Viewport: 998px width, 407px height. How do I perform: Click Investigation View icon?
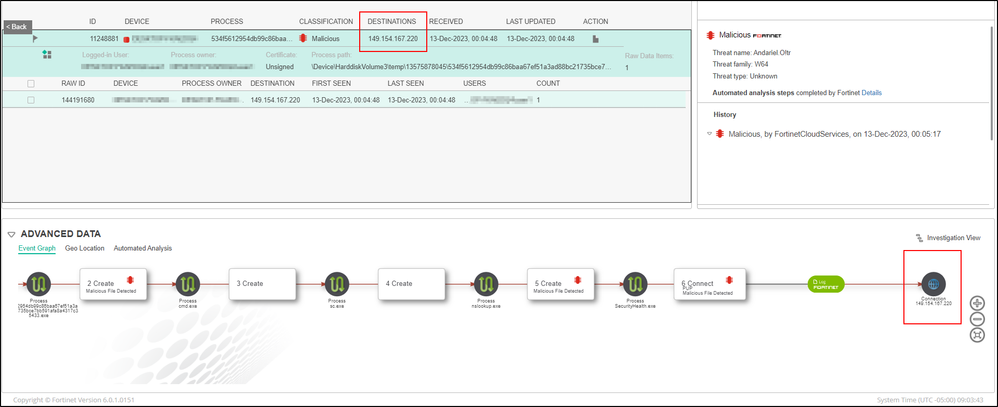[919, 238]
